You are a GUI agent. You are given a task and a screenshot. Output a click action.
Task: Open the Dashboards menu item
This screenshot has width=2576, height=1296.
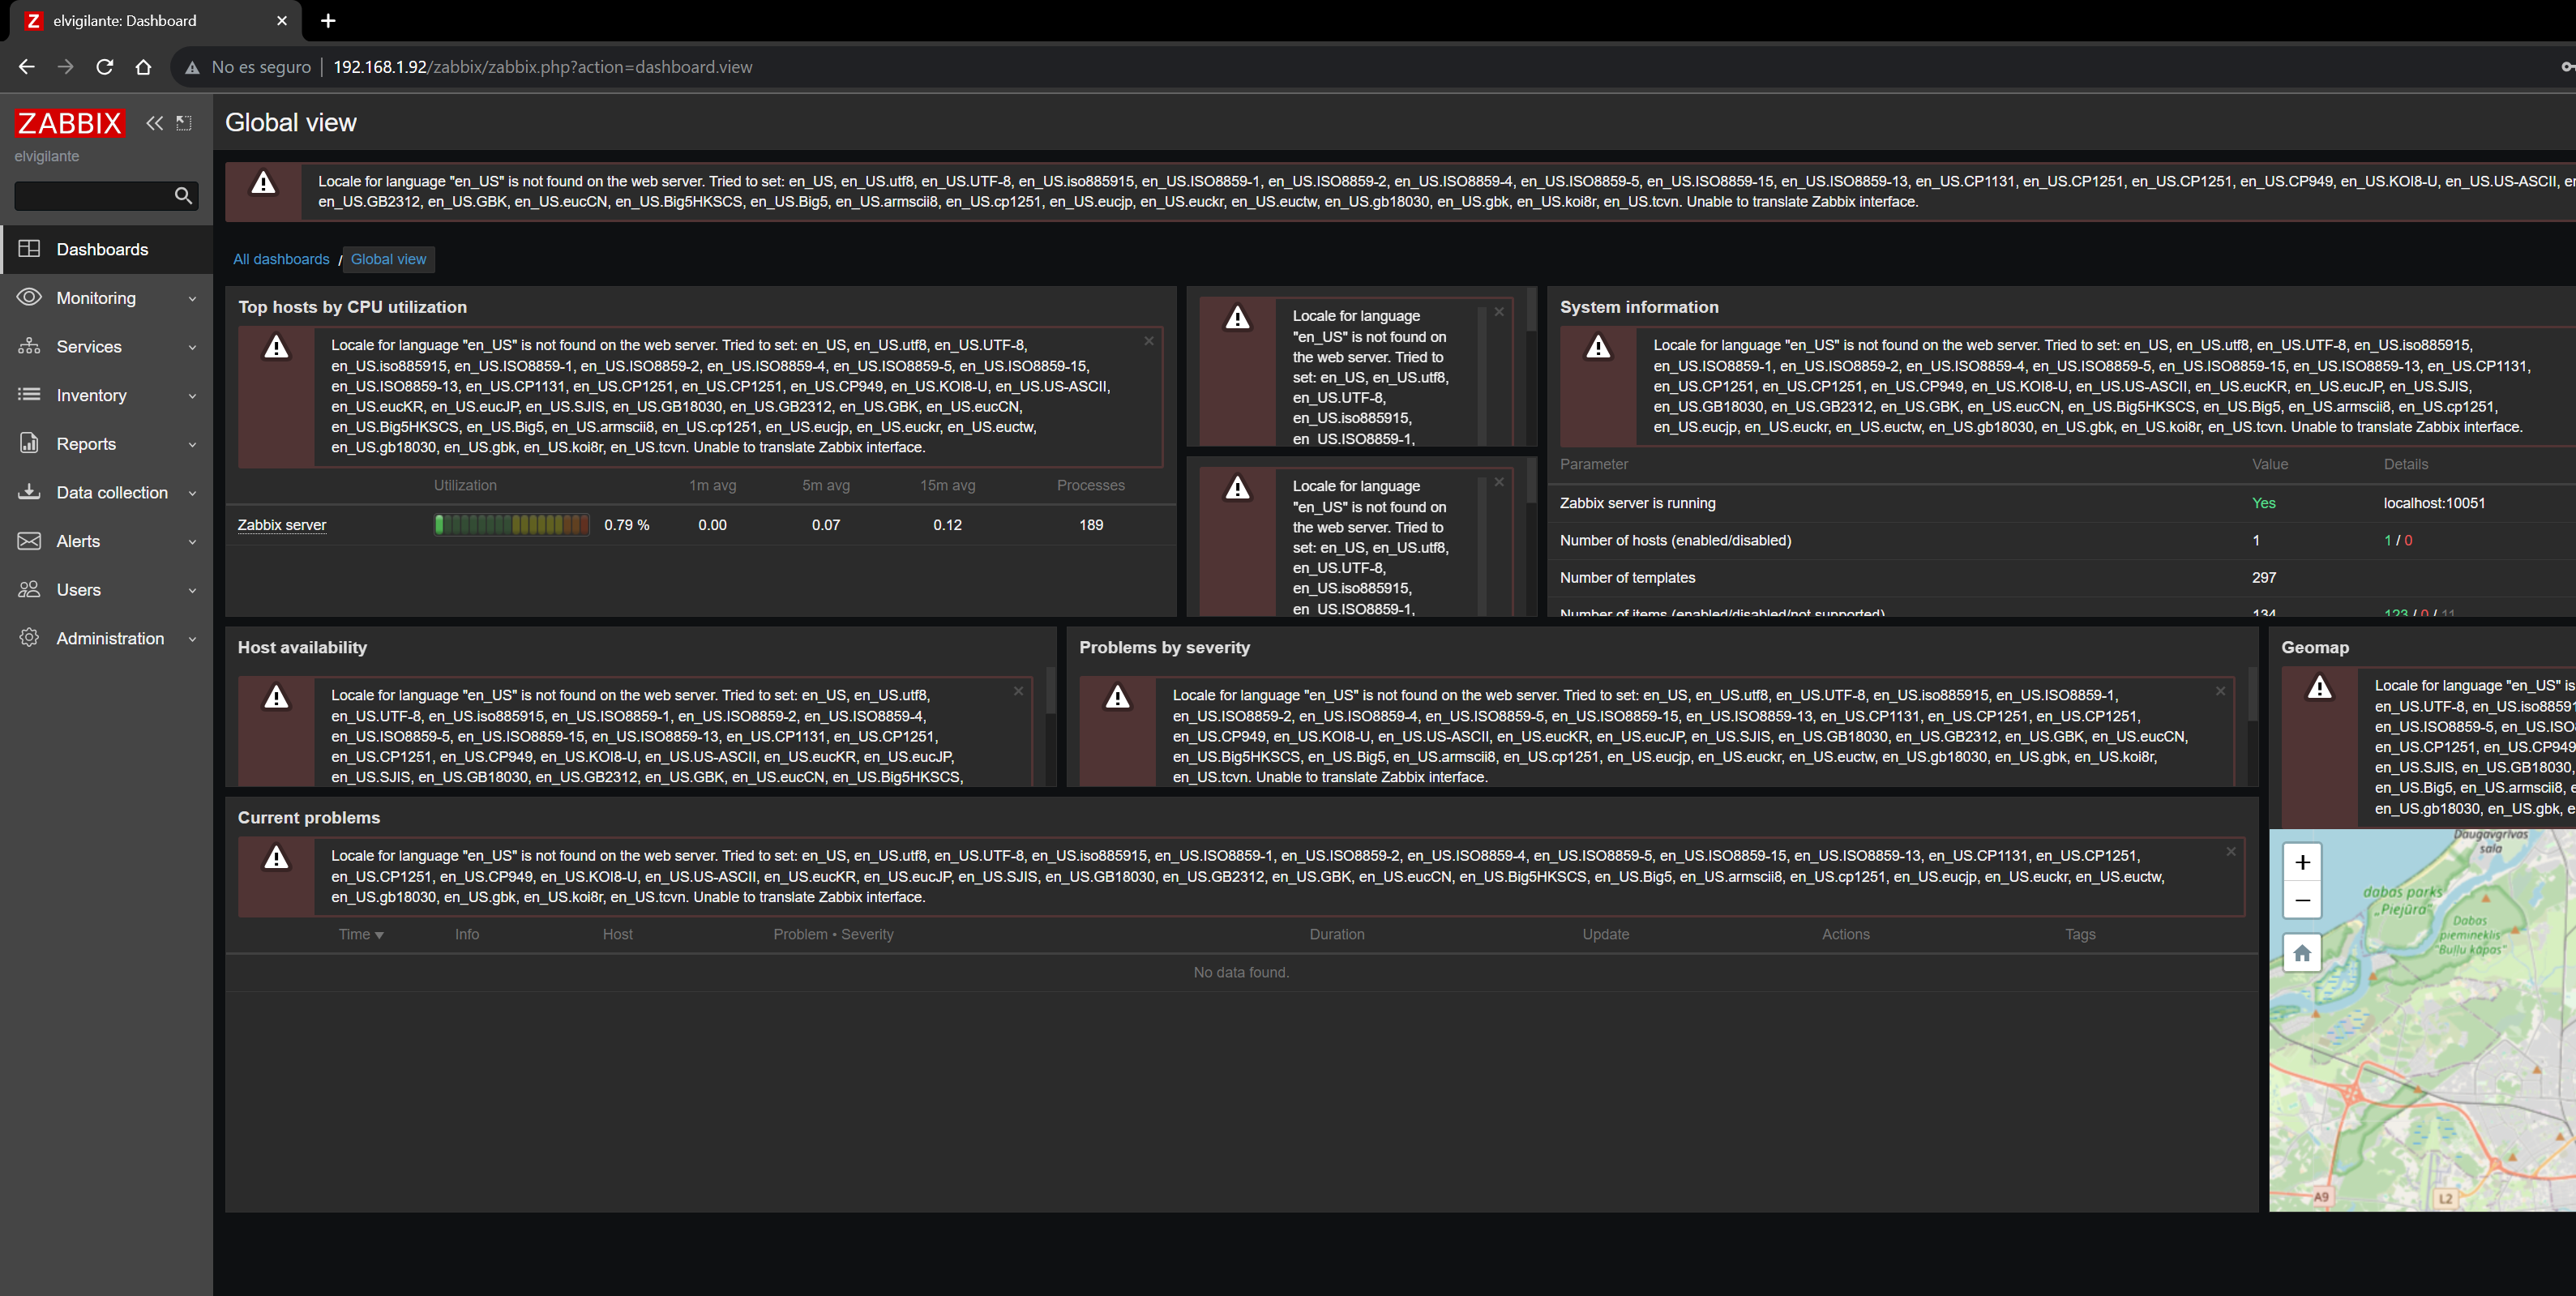(106, 249)
